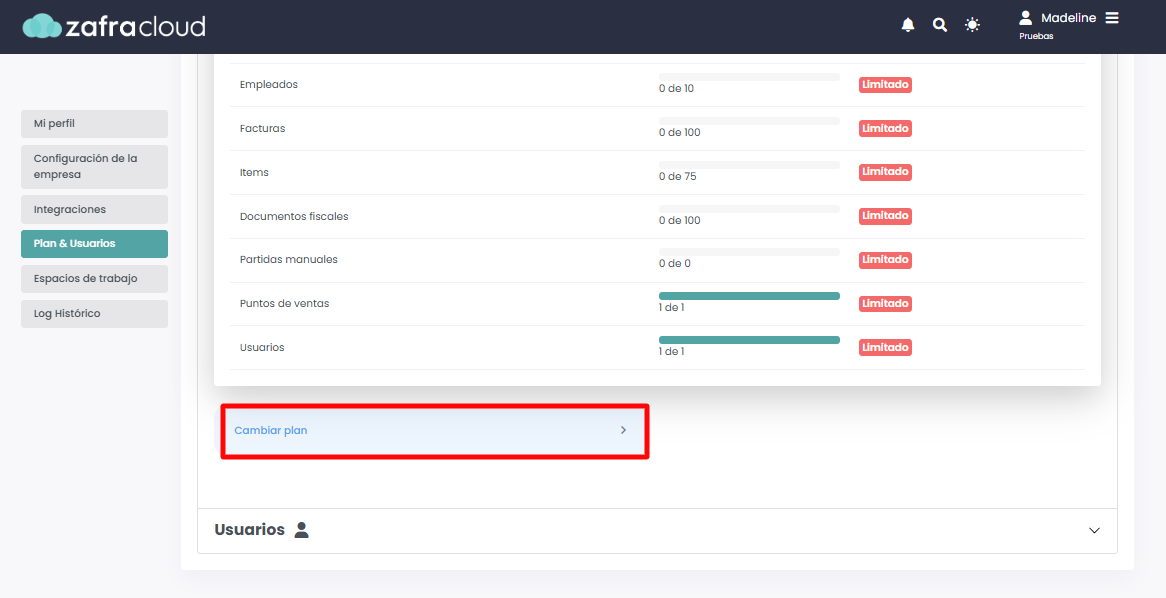This screenshot has height=598, width=1166.
Task: Open Log Histórico
Action: [x=94, y=314]
